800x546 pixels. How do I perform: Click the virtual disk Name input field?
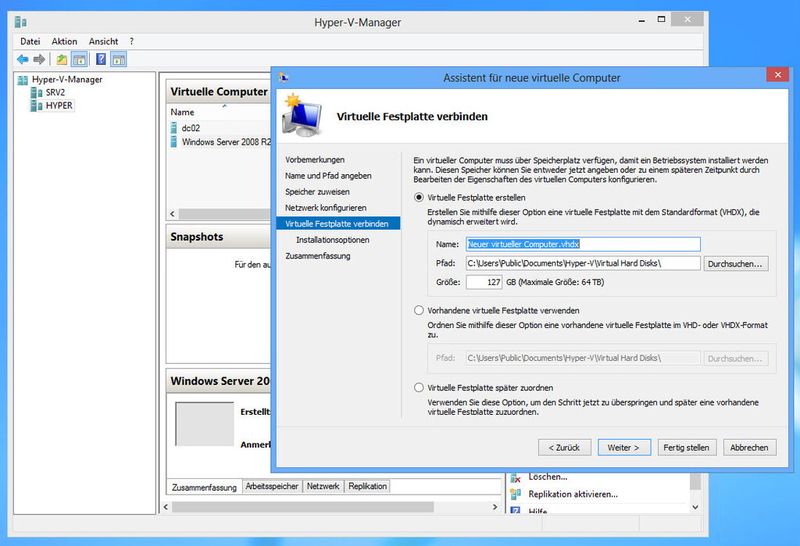point(583,244)
